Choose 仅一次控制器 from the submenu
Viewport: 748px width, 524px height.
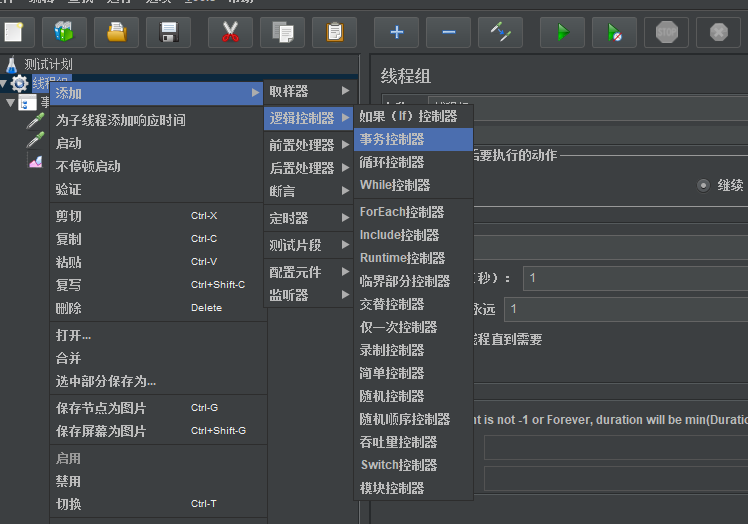click(x=414, y=327)
